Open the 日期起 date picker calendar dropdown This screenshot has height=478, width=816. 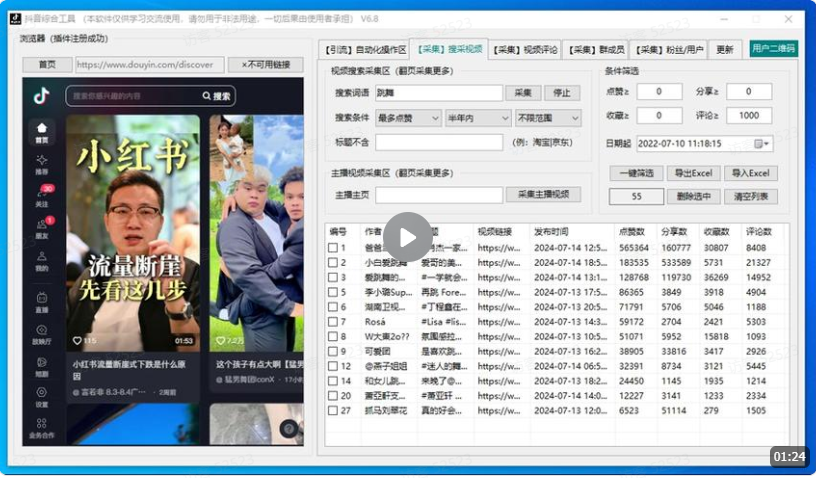coord(764,143)
